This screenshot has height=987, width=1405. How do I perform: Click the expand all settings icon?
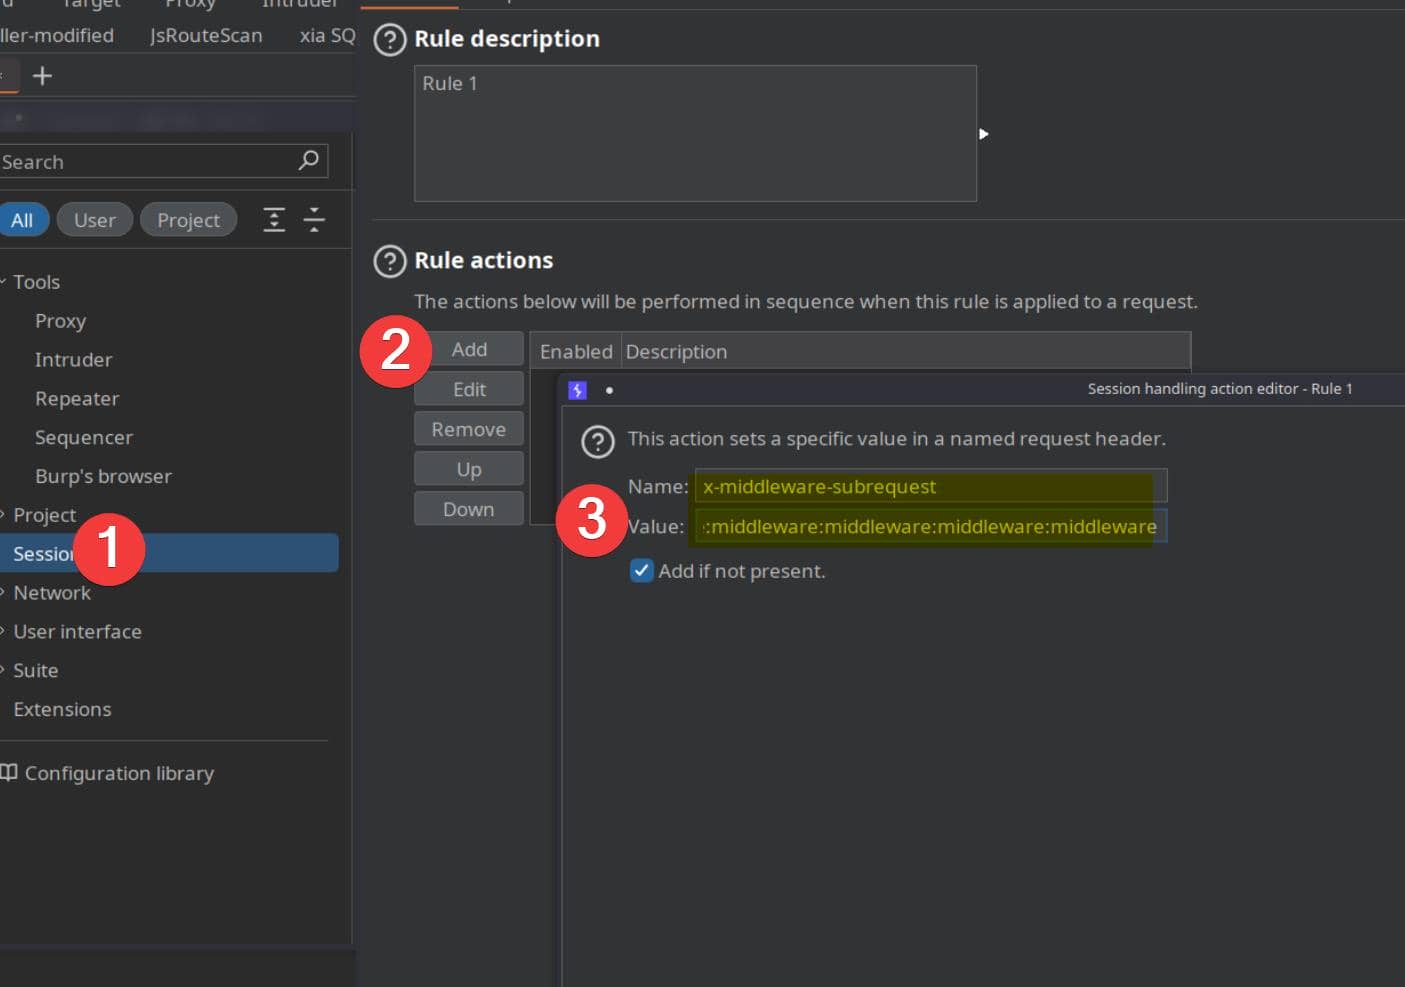click(274, 220)
